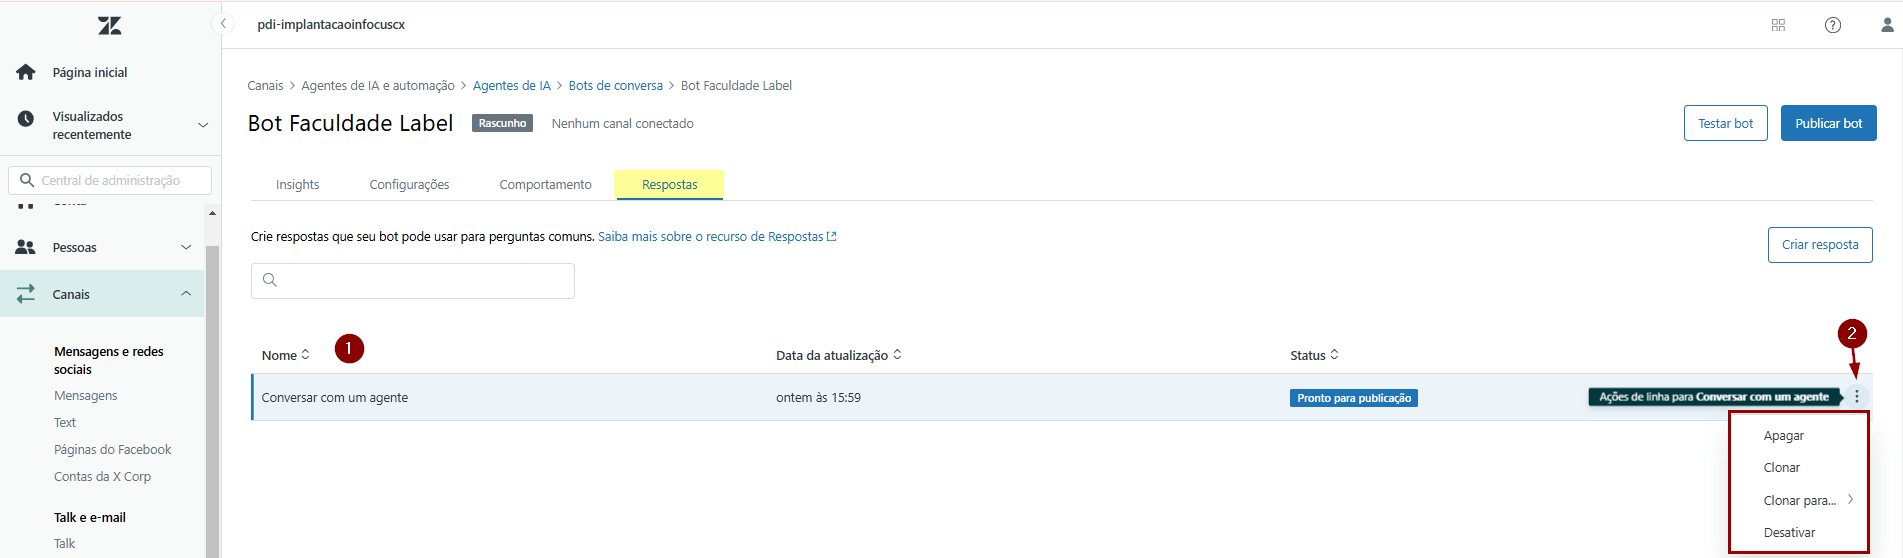Viewport: 1903px width, 558px height.
Task: Click the Pessoas people icon
Action: [26, 247]
